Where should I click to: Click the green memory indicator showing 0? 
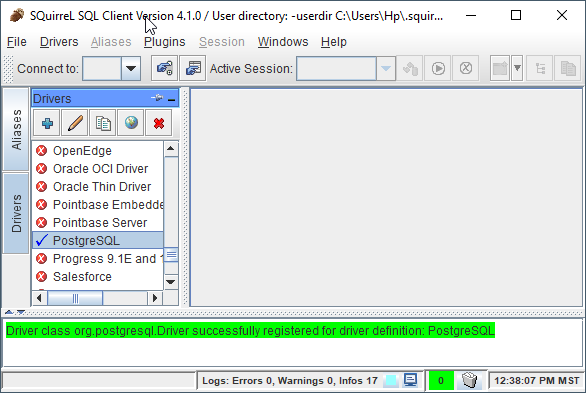click(x=441, y=381)
